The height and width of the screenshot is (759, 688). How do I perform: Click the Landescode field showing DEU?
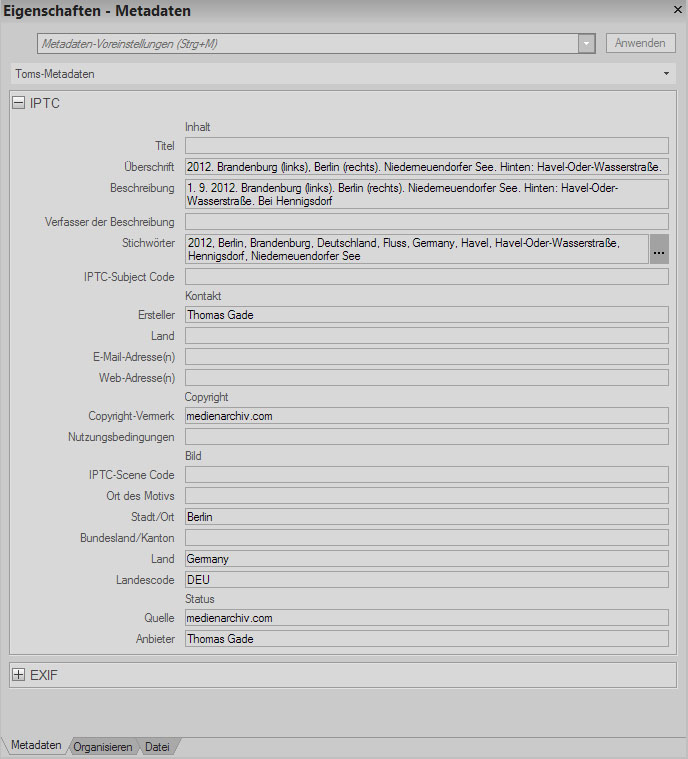pos(426,579)
